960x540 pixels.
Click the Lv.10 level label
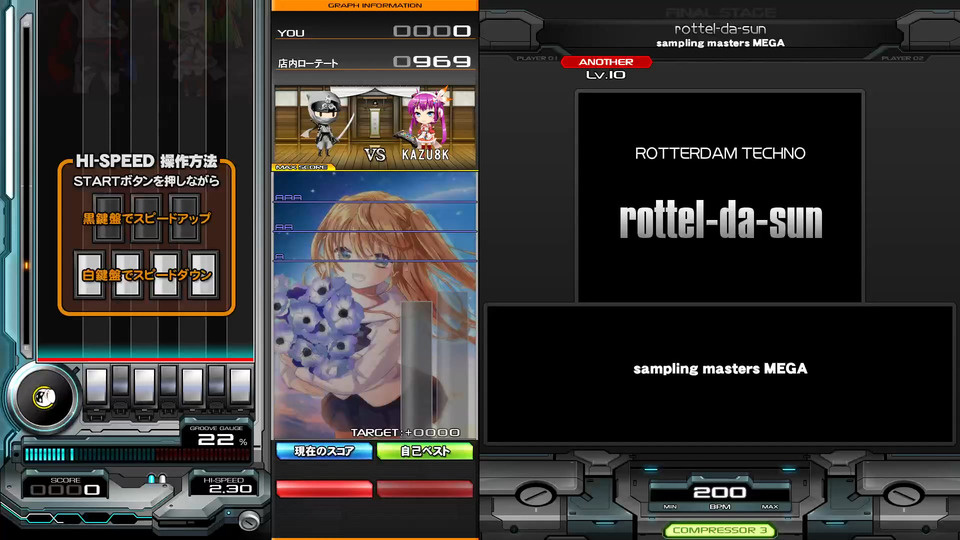pyautogui.click(x=606, y=75)
